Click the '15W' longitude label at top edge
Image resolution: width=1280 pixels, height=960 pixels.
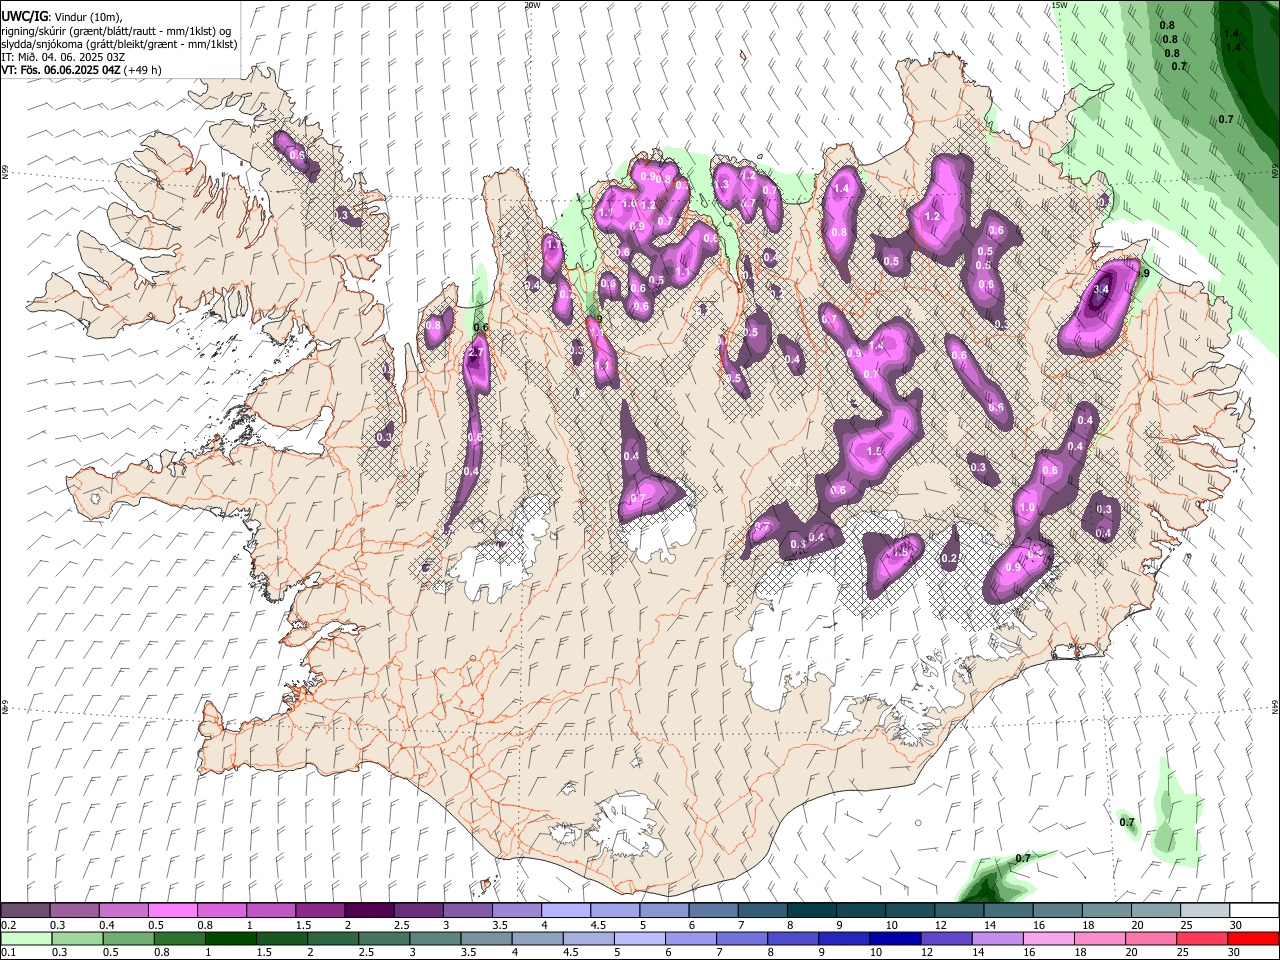pos(1059,5)
